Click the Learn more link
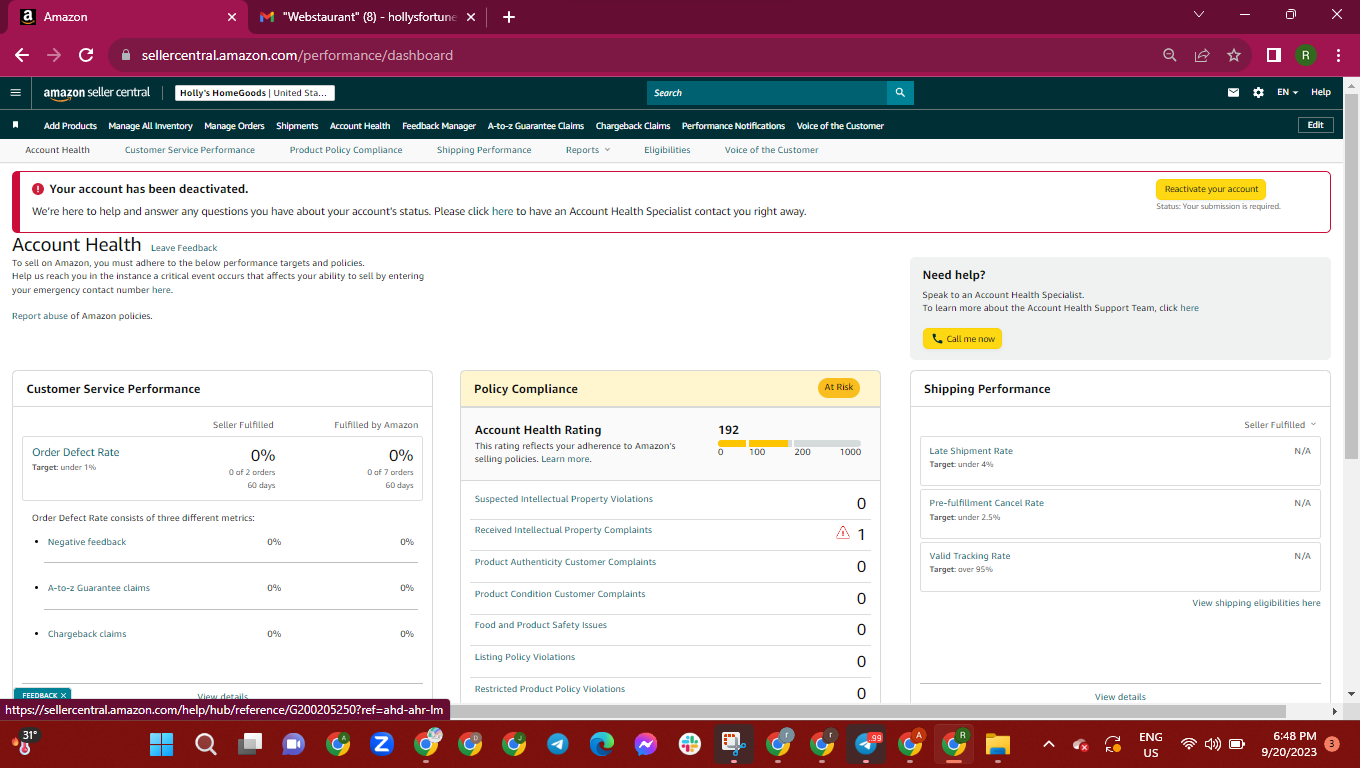 566,459
